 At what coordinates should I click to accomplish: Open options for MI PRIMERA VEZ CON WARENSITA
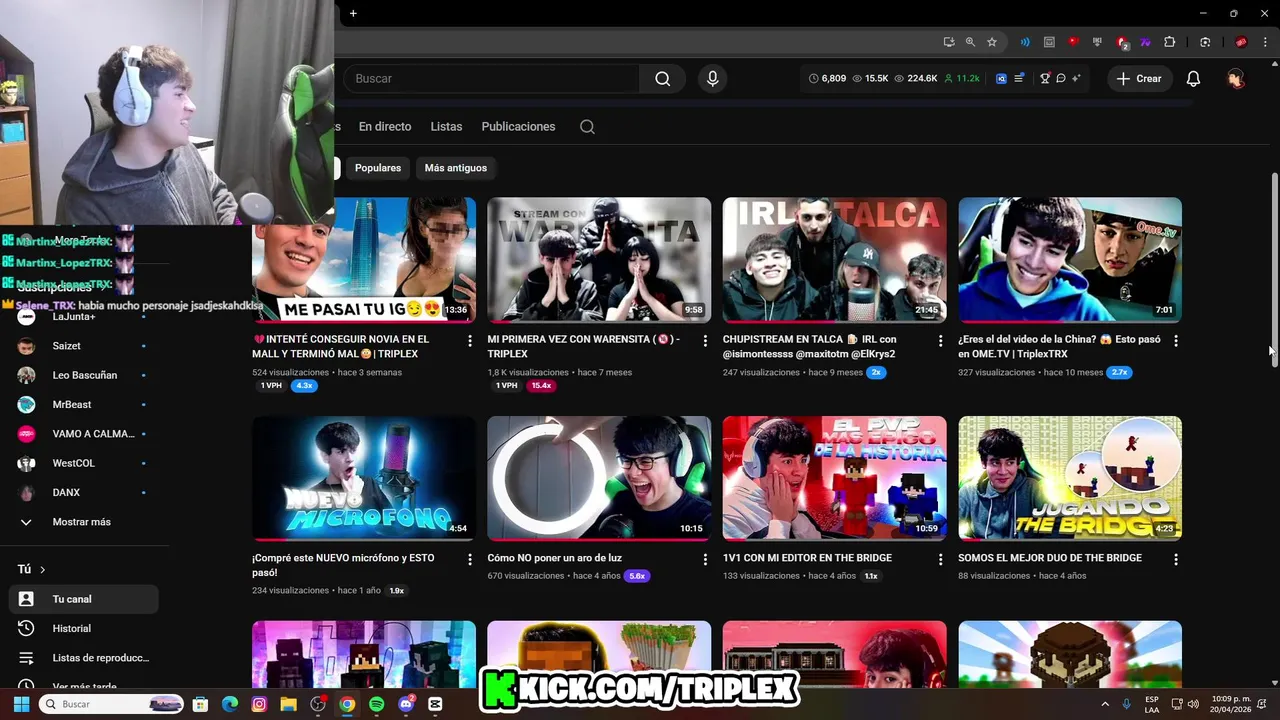point(704,341)
